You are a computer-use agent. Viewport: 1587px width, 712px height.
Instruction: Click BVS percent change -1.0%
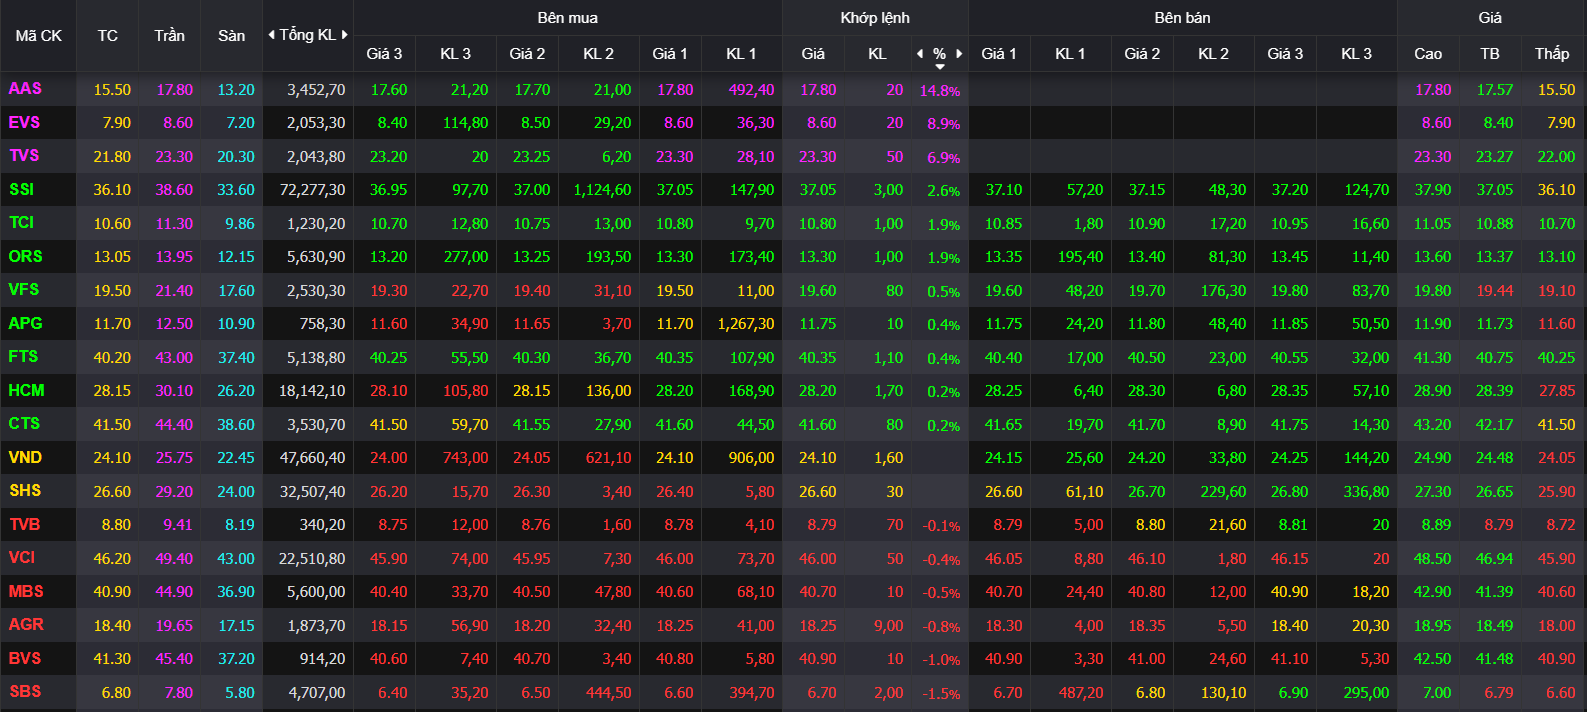pos(941,660)
